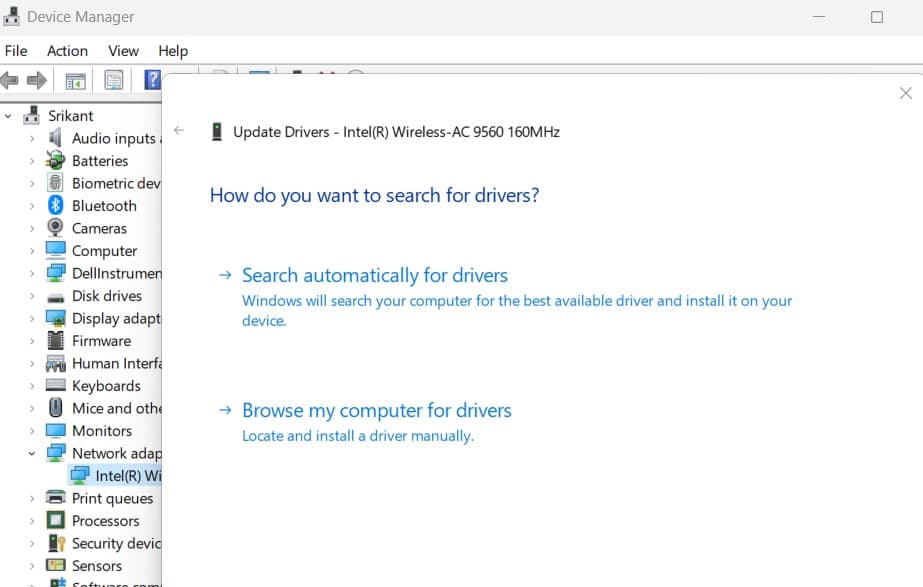Viewport: 923px width, 587px height.
Task: Click the DellInstrumentation icon
Action: click(55, 273)
